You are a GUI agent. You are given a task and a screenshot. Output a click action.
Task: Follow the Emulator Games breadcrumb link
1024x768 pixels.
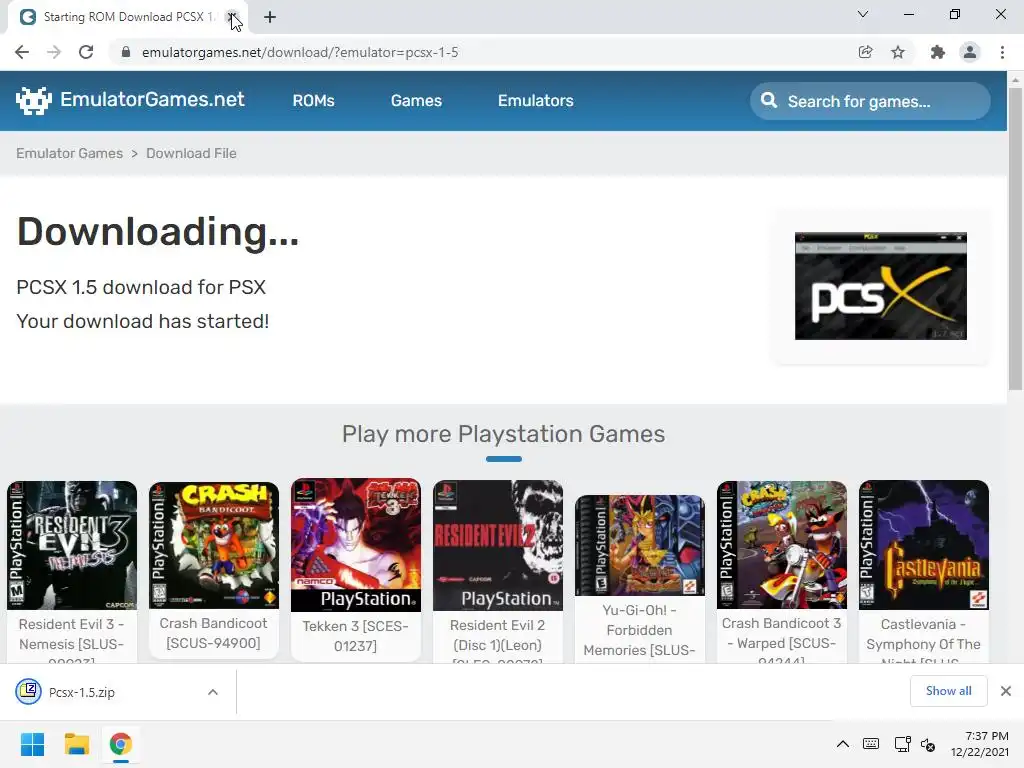[x=69, y=153]
